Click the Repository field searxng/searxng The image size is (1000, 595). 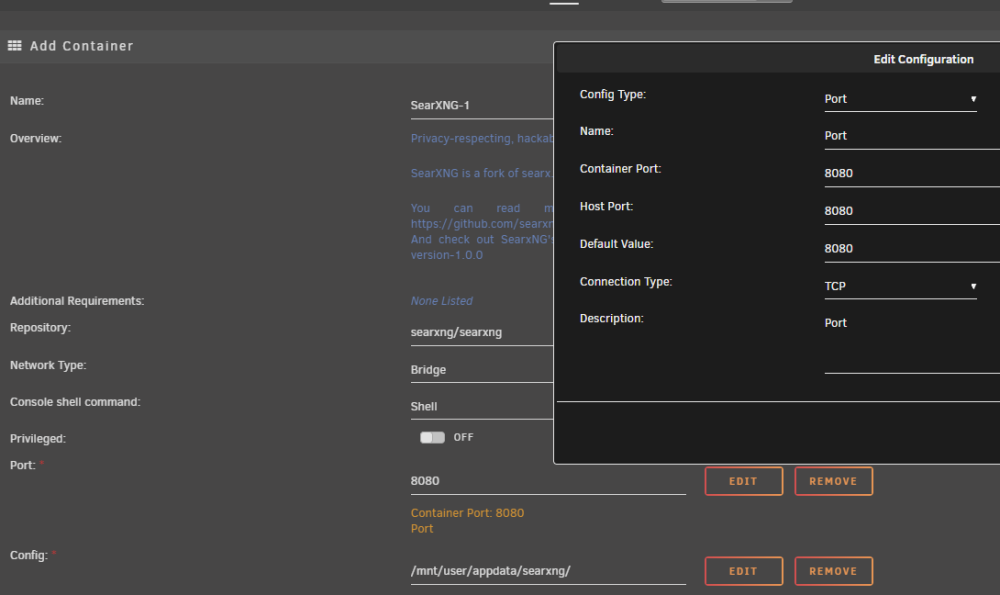tap(482, 332)
